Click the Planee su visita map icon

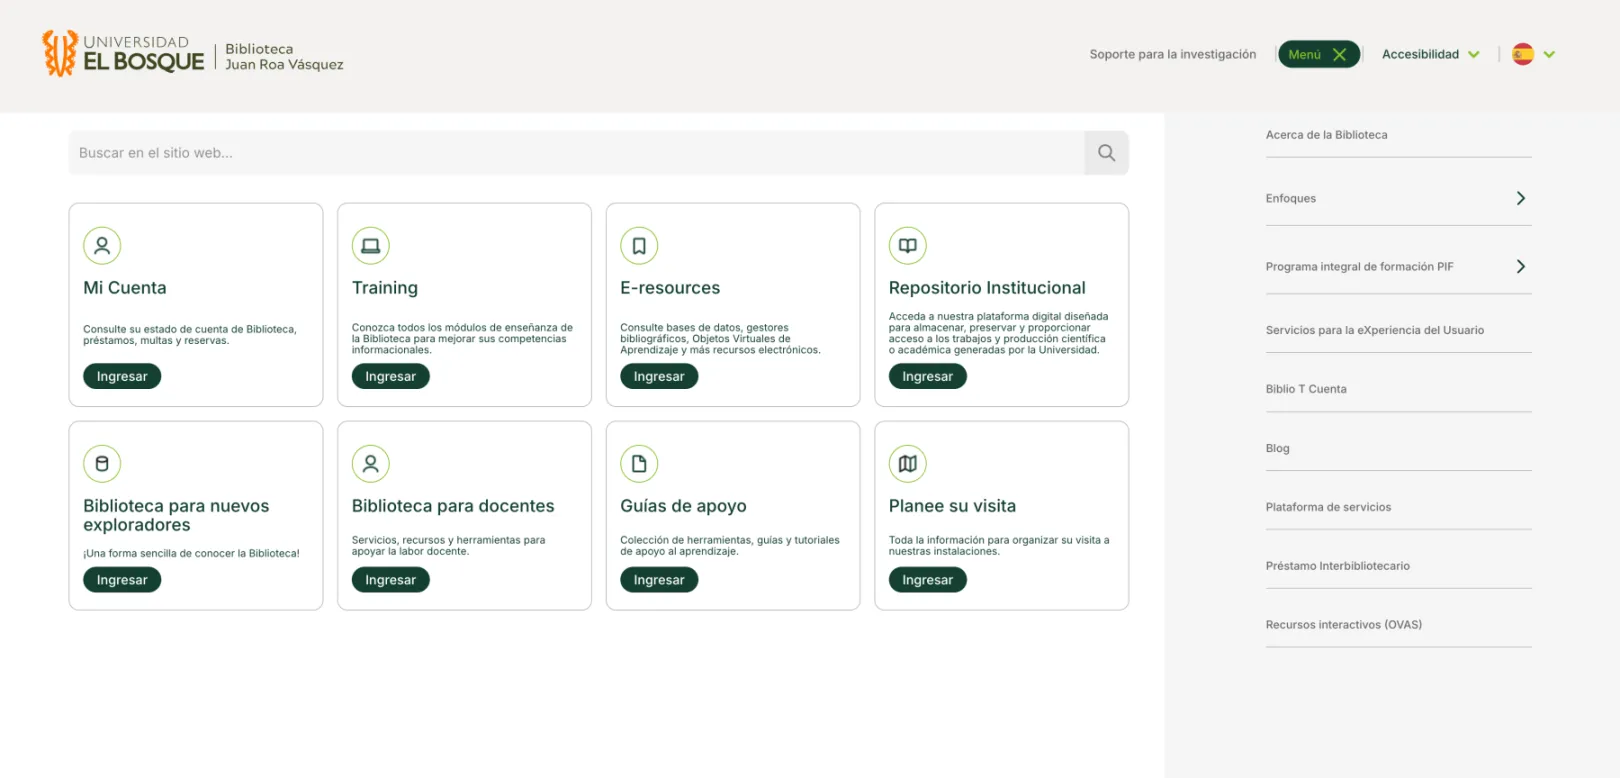click(x=907, y=464)
